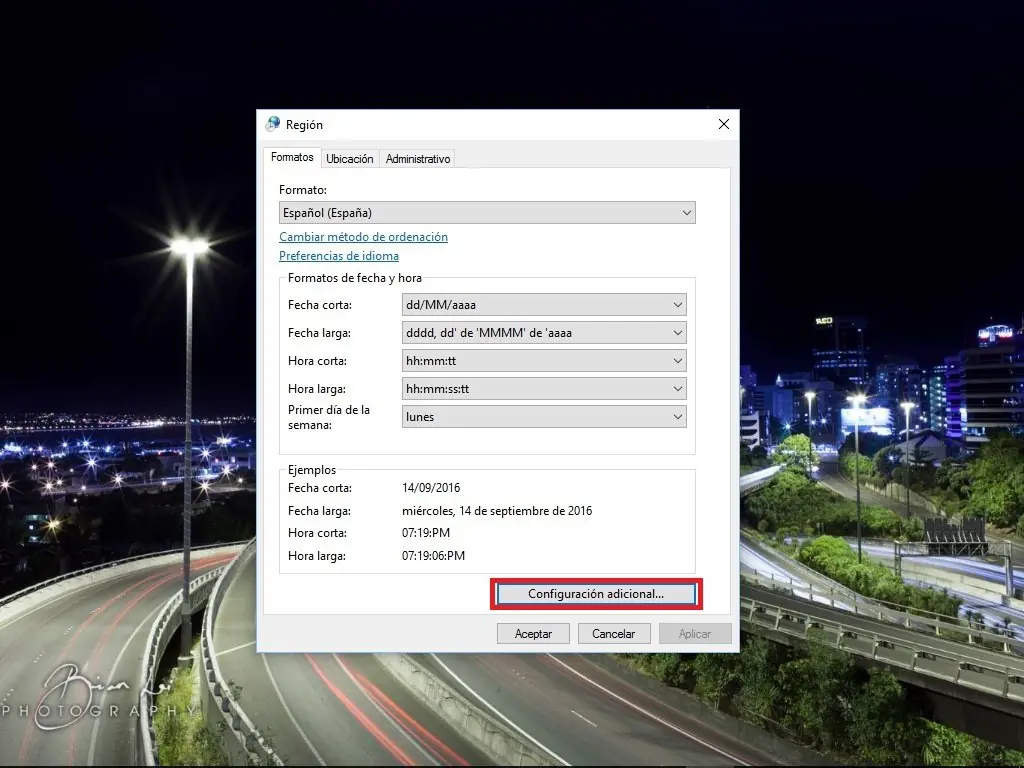Open Primer día de la semana dropdown
1024x768 pixels.
tap(544, 417)
